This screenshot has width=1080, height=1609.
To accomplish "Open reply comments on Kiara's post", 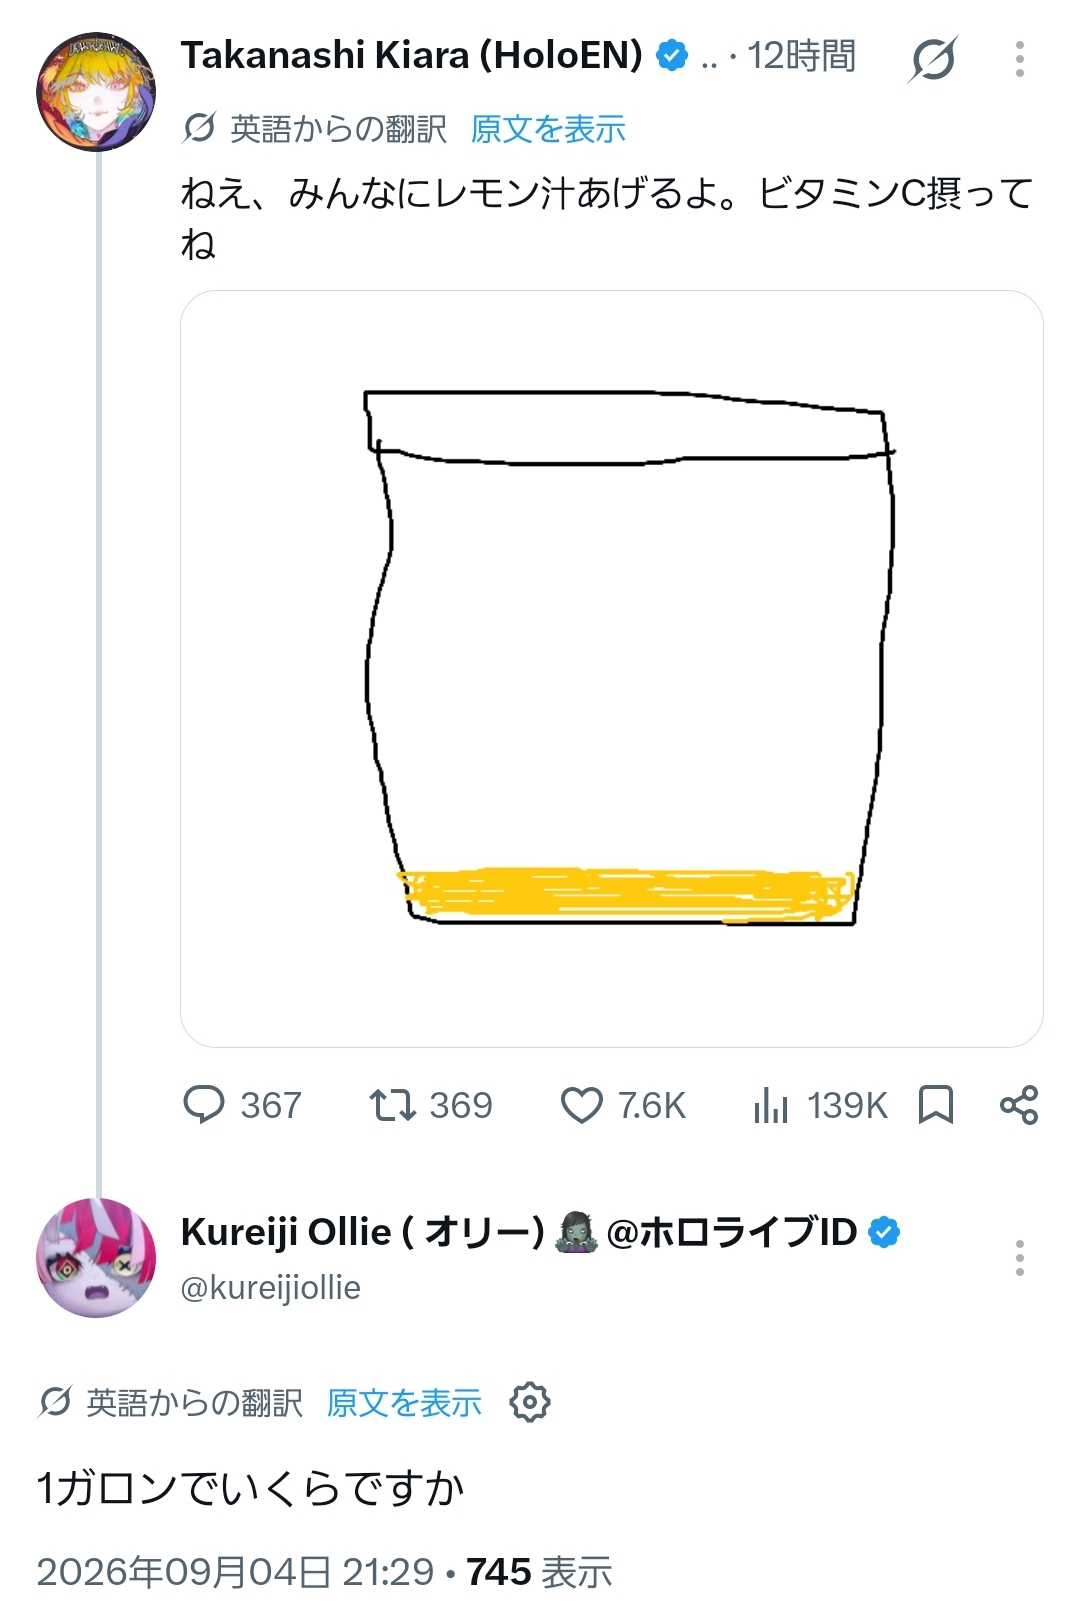I will (242, 1105).
